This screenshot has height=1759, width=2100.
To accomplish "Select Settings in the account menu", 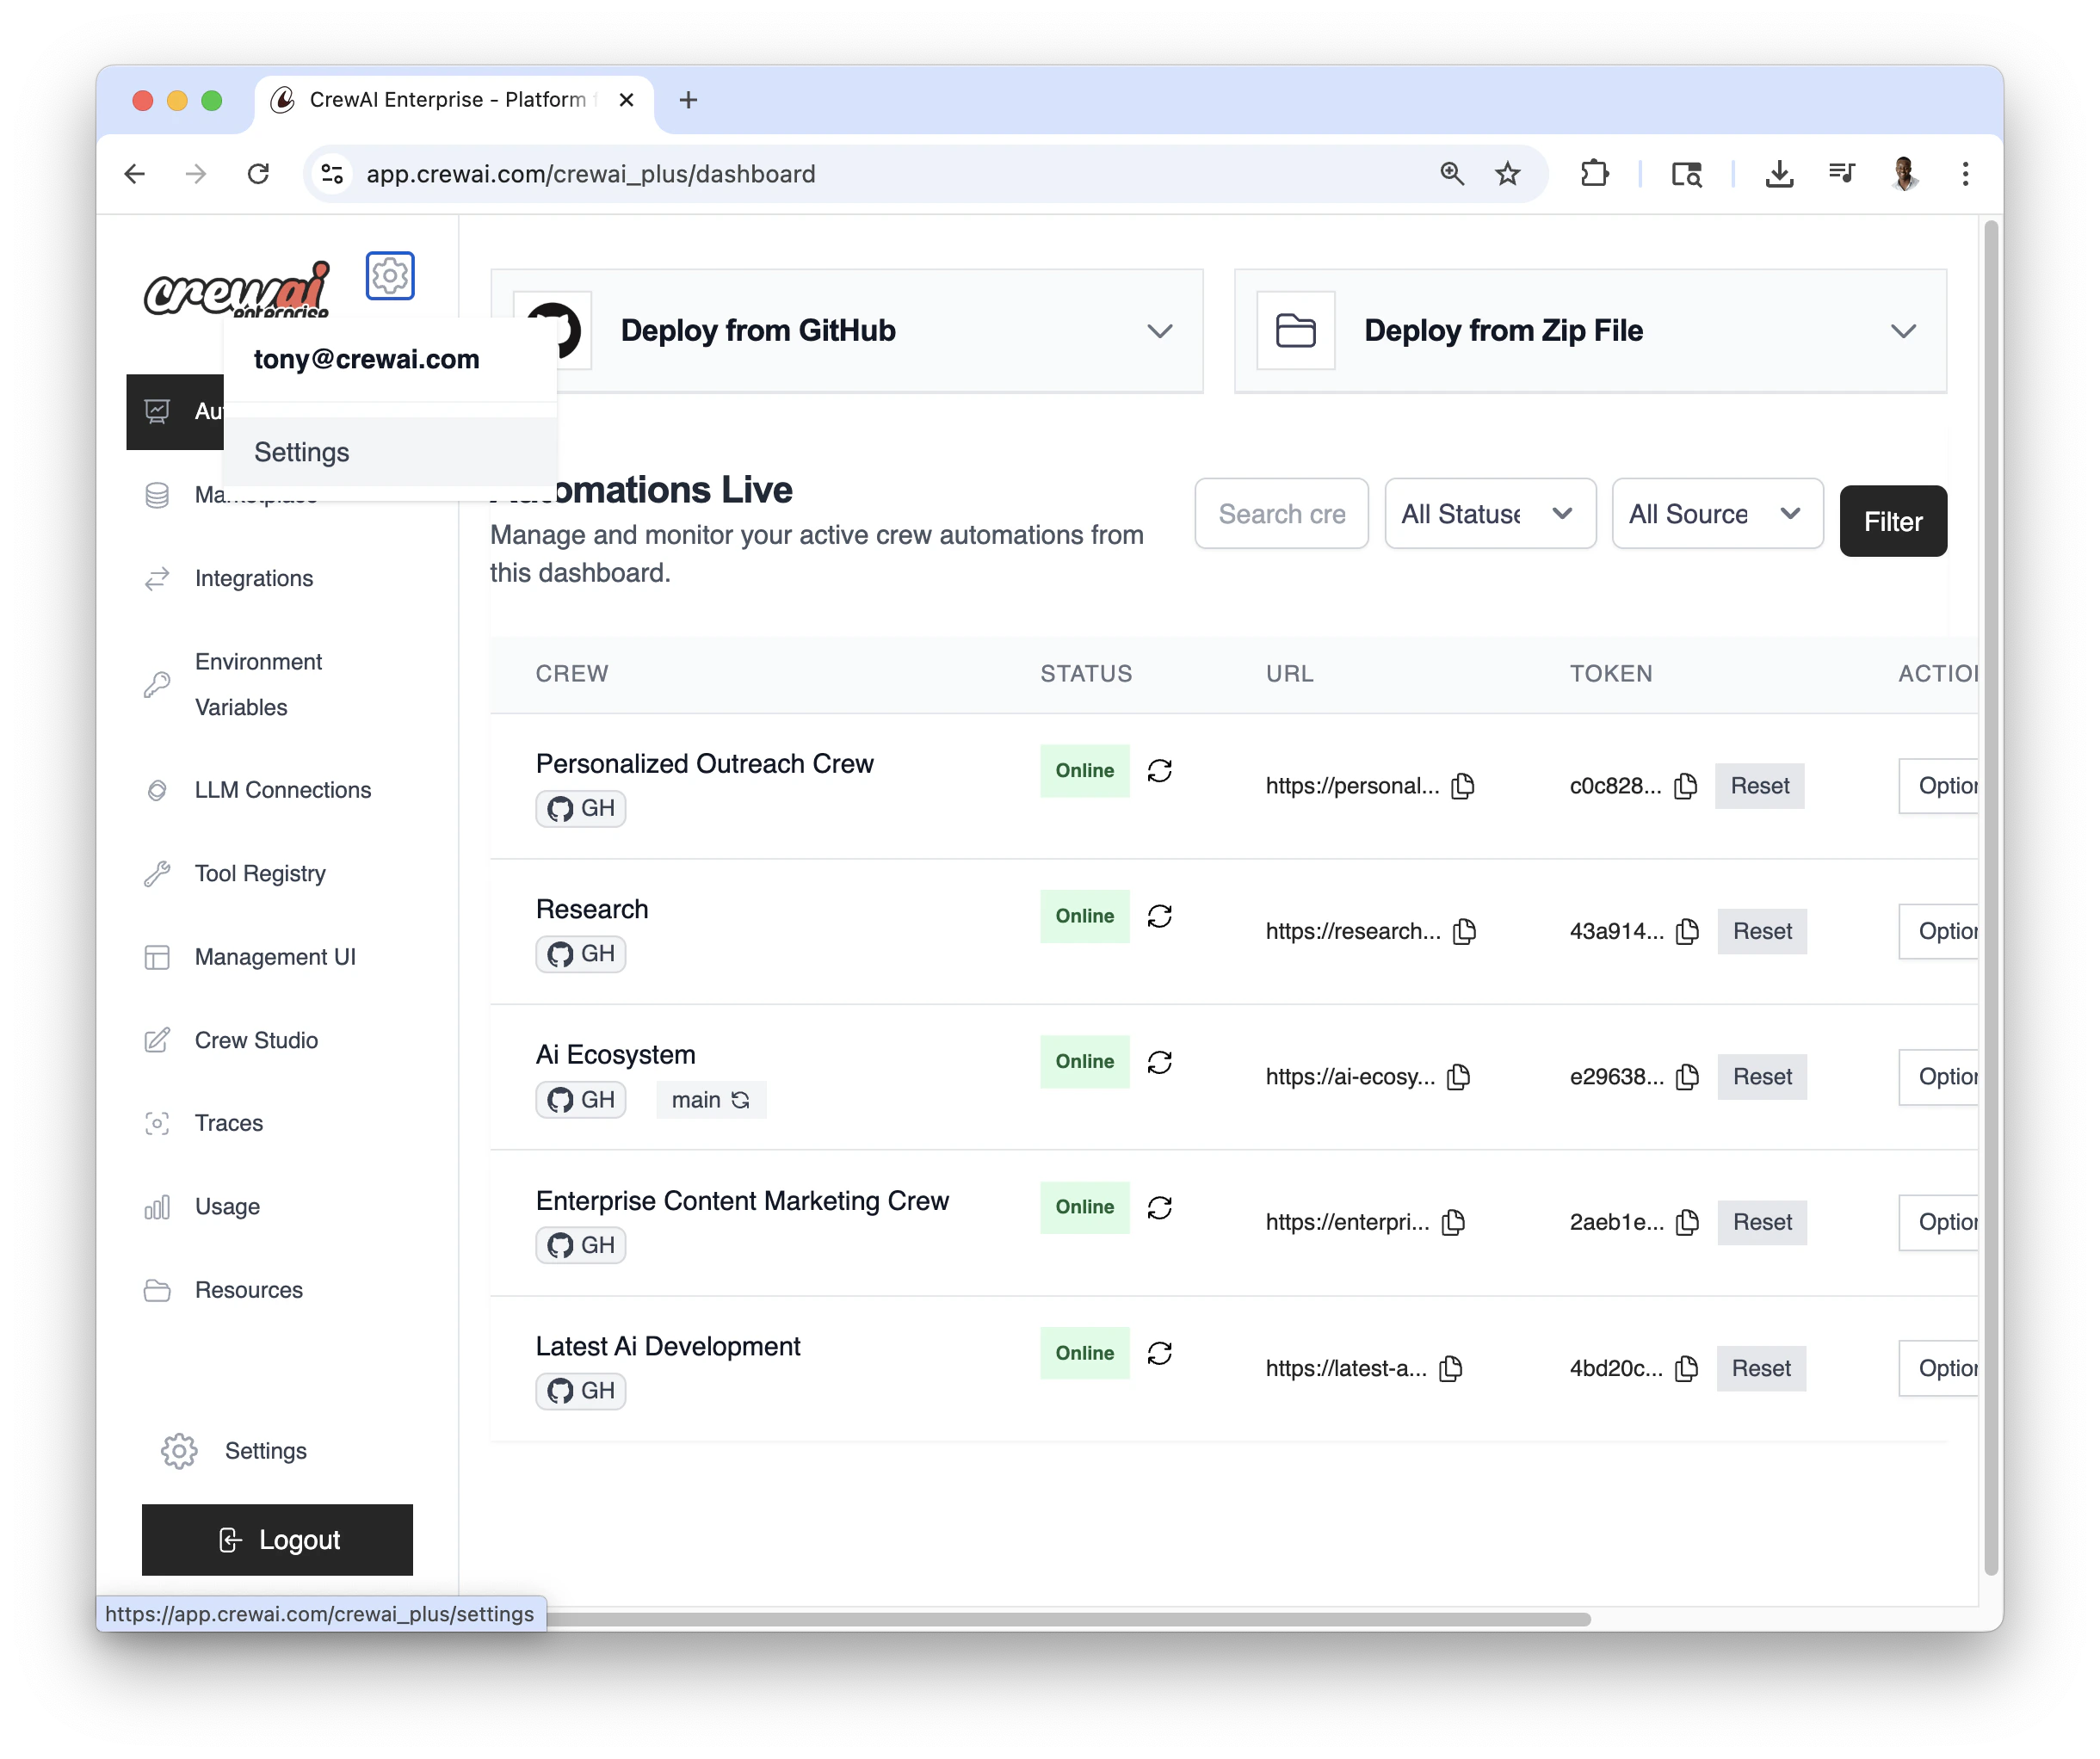I will click(301, 451).
